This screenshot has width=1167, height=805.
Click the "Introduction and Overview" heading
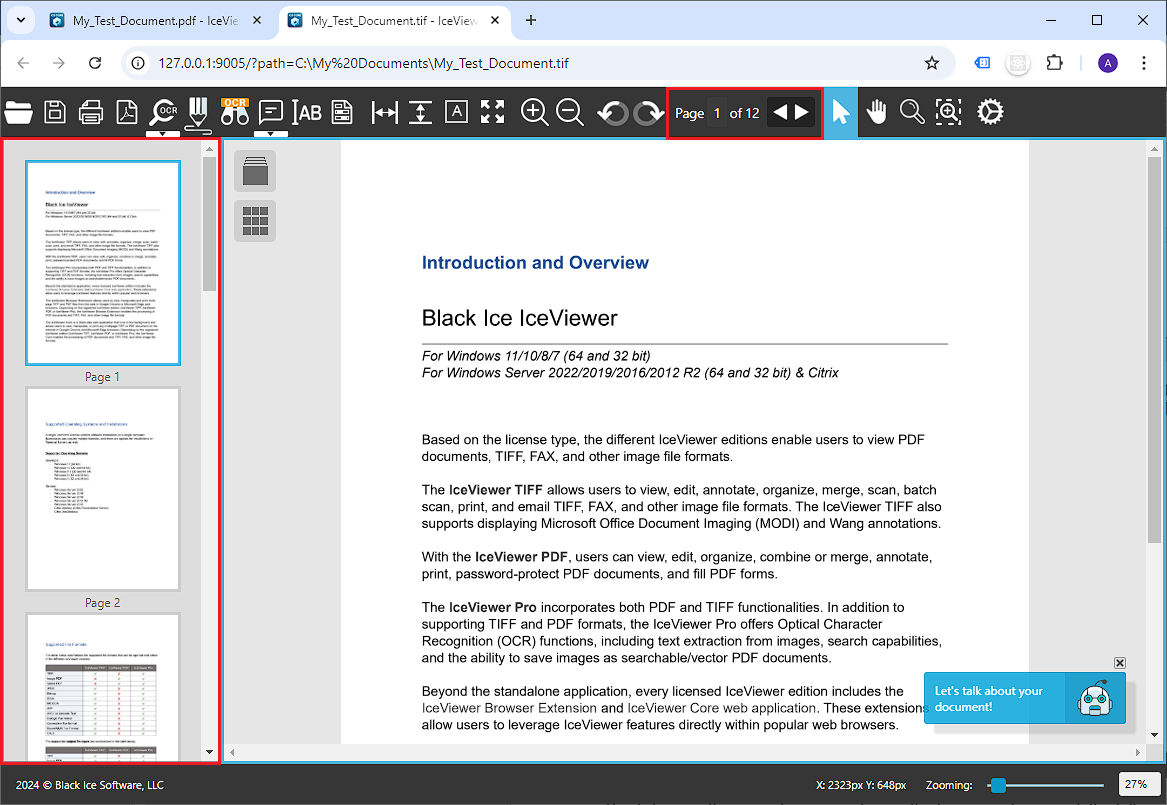click(535, 263)
